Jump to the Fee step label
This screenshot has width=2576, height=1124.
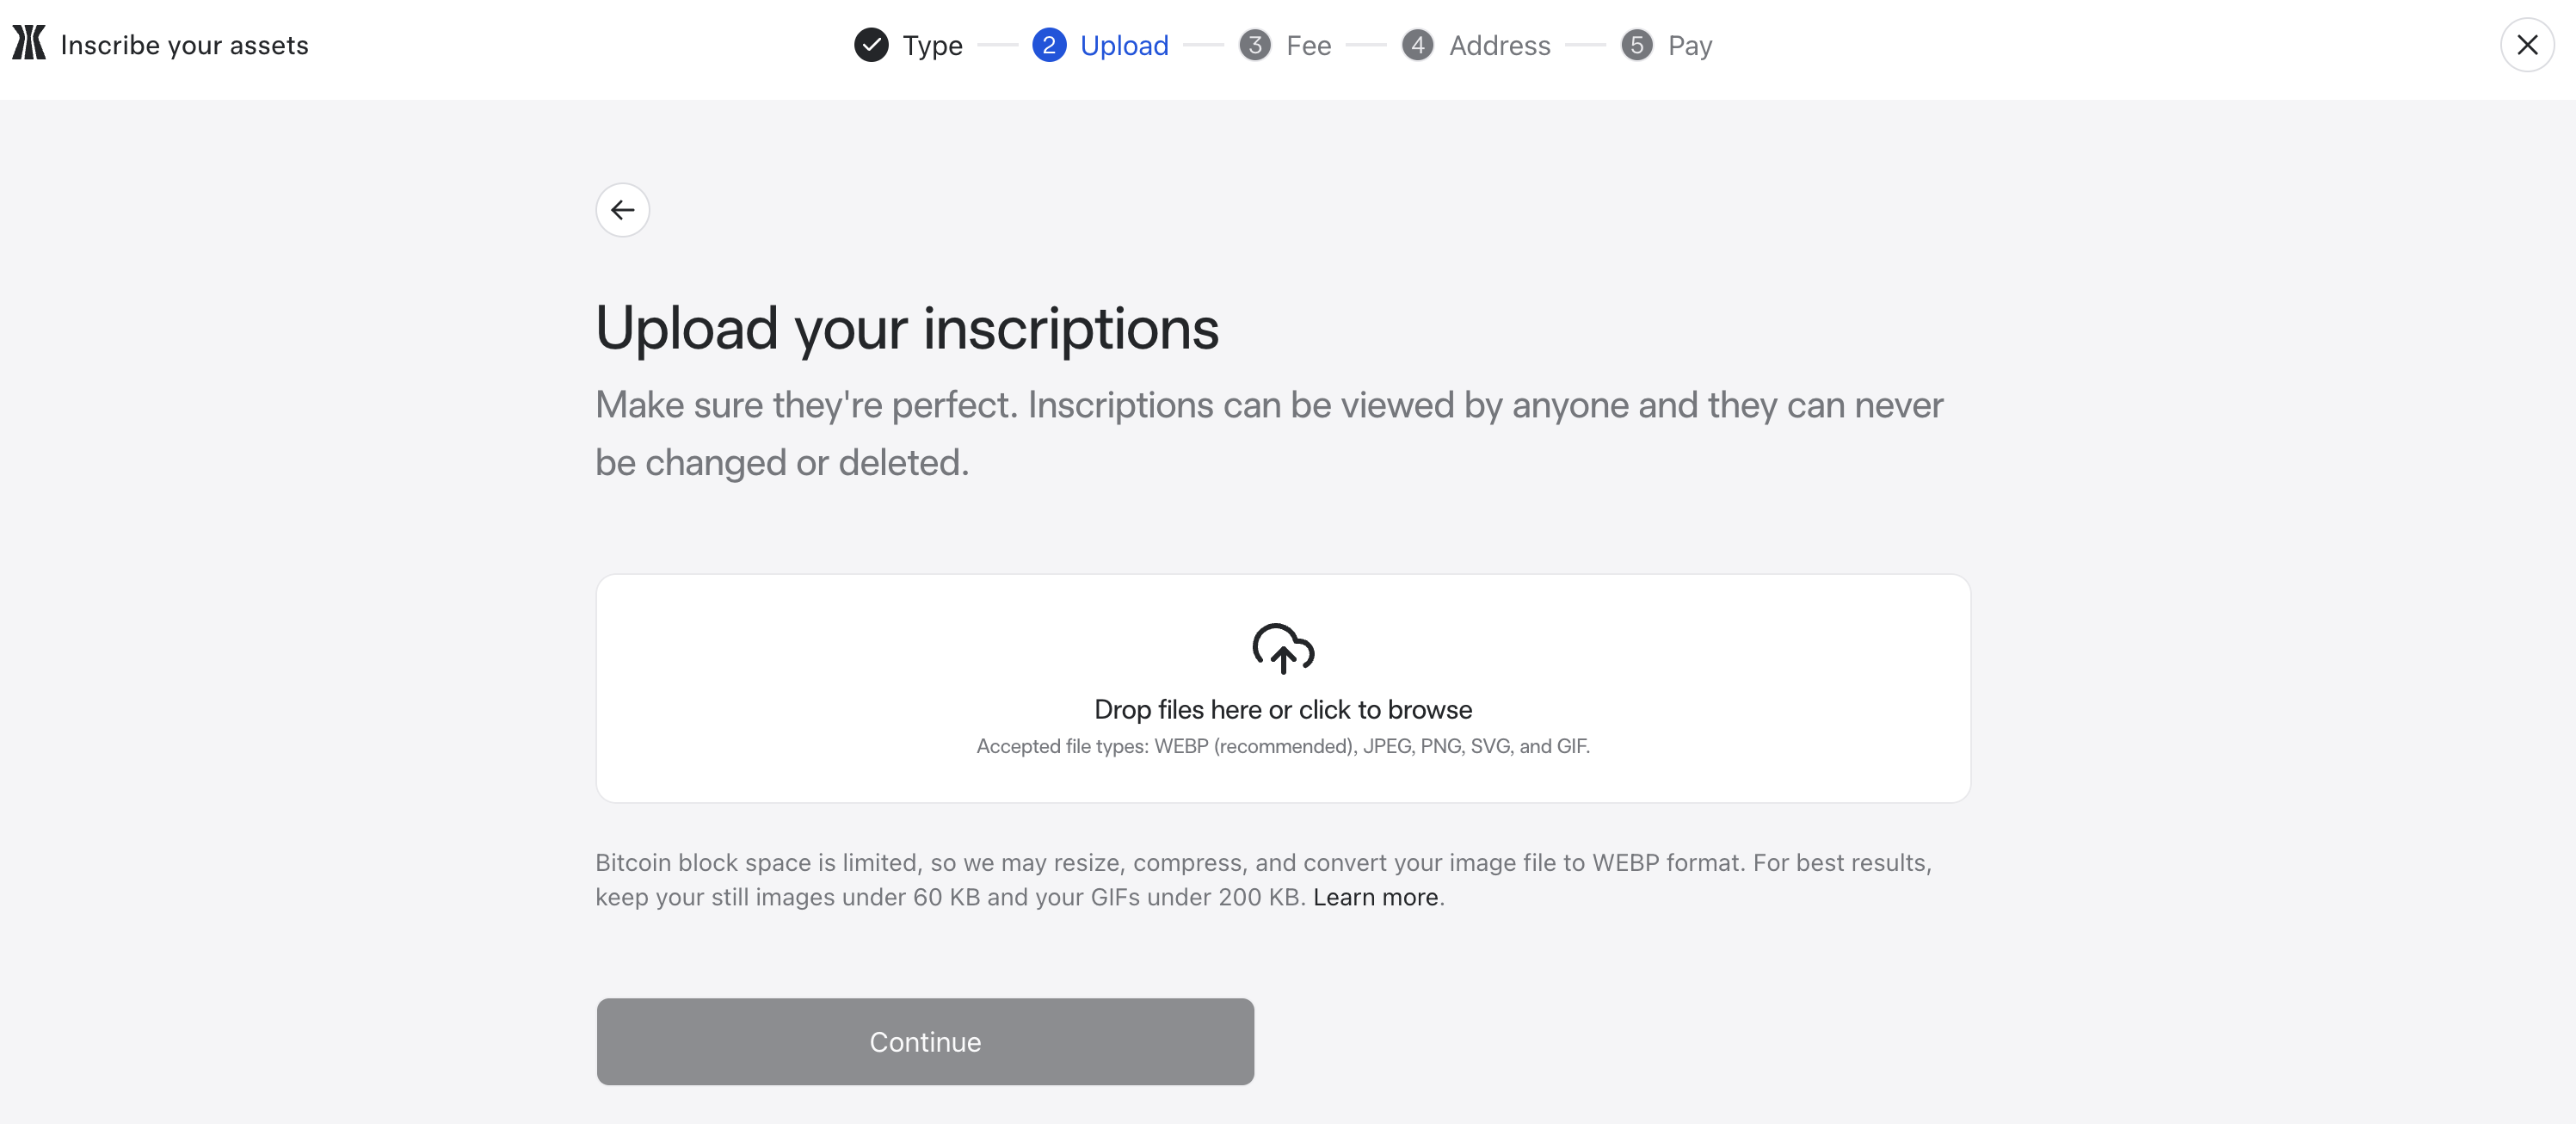tap(1308, 46)
